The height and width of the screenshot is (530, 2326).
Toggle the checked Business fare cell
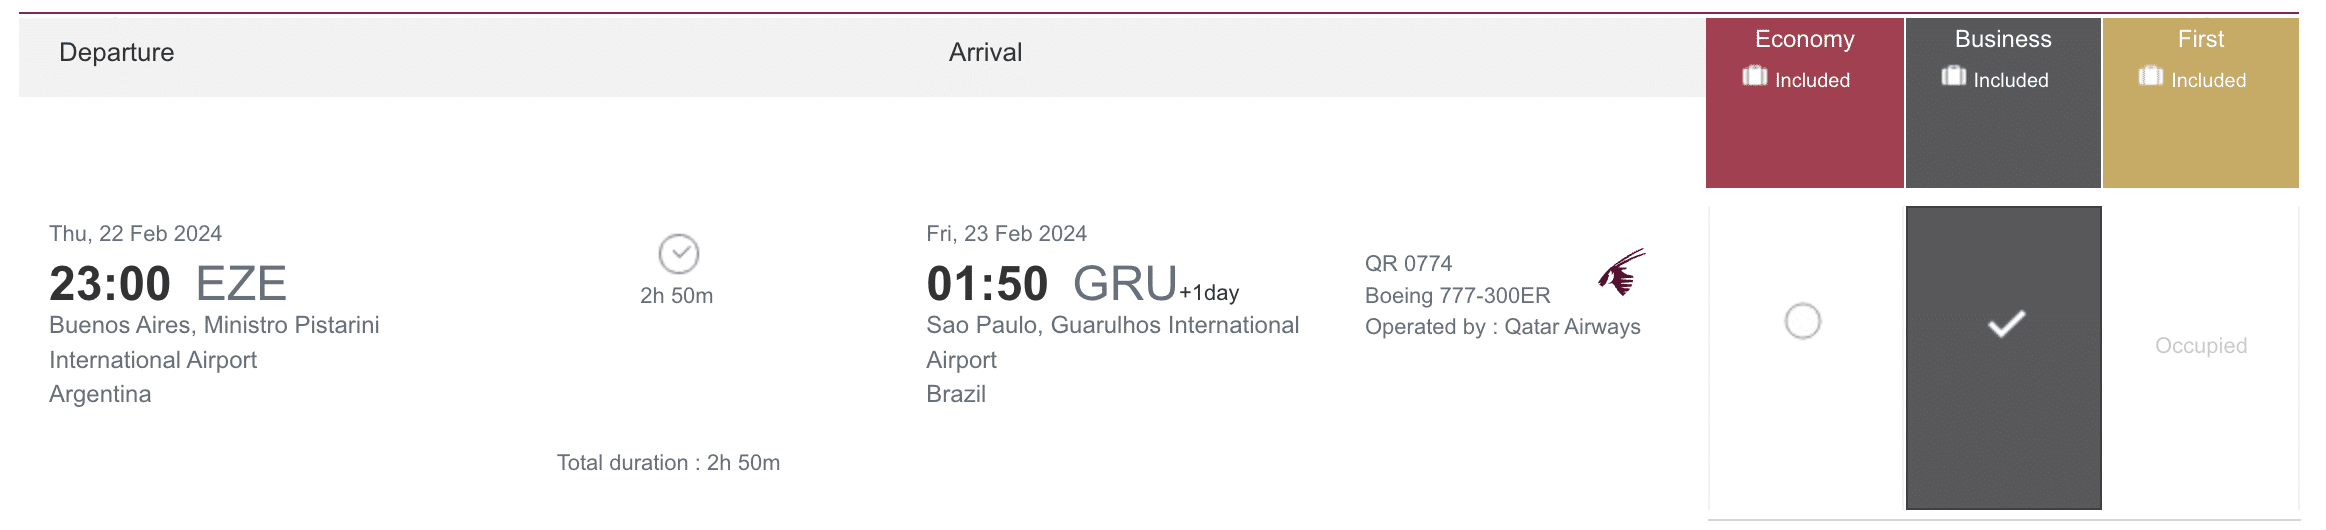pos(2004,324)
